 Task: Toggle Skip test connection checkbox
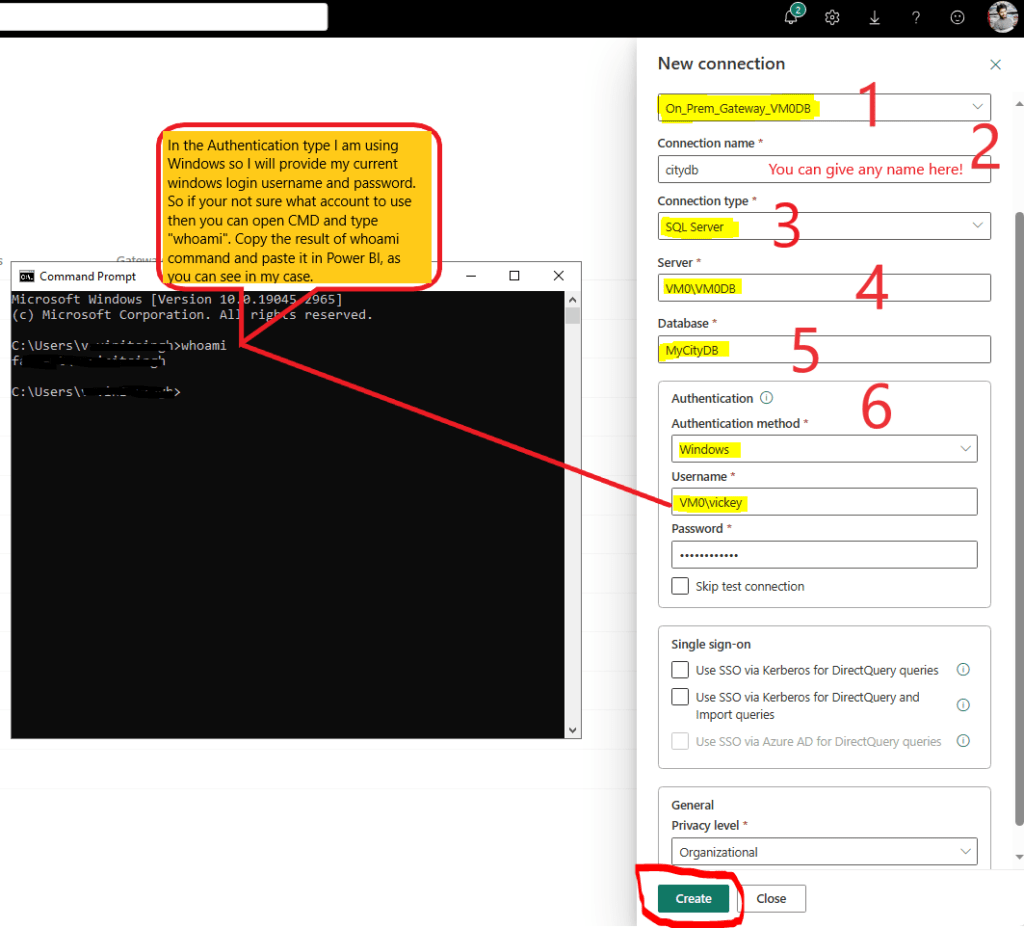(680, 586)
